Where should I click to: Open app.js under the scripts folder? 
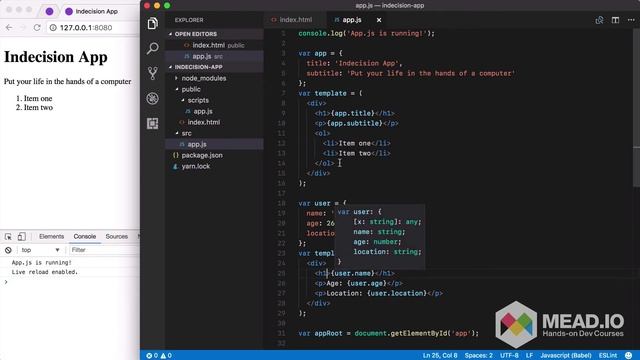coord(214,111)
